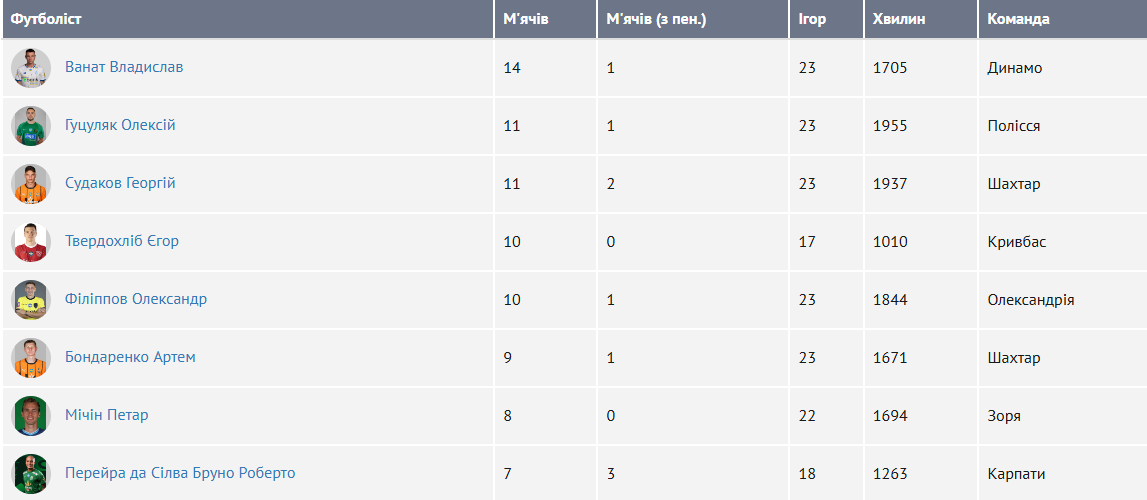Viewport: 1147px width, 500px height.
Task: Open Бондаренко Артем player page
Action: click(130, 357)
